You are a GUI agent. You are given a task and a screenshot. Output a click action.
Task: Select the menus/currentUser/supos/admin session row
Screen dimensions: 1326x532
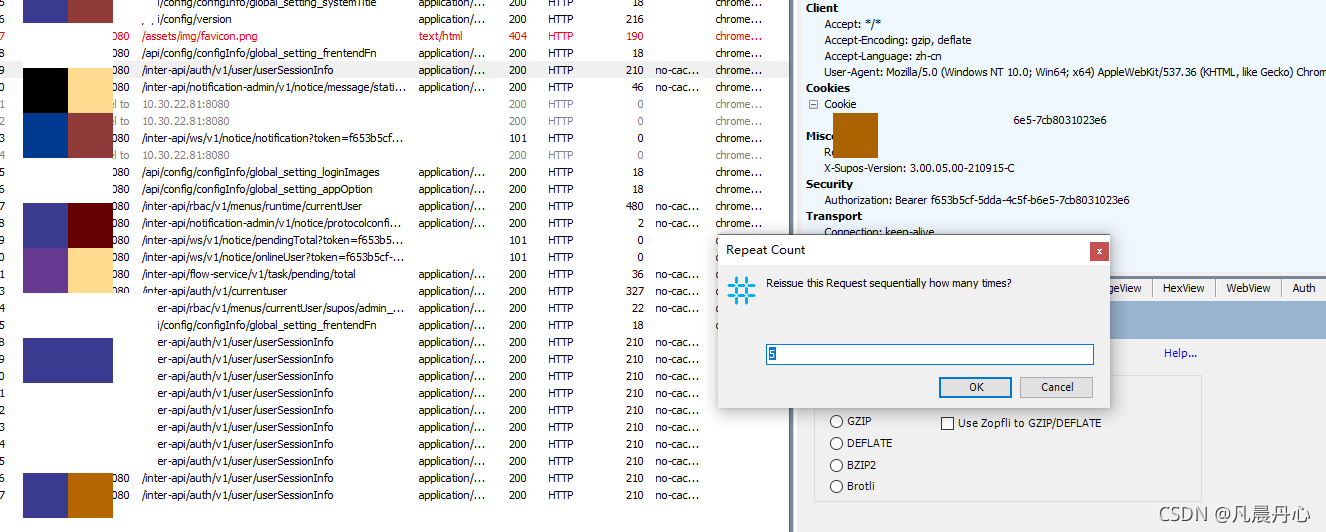395,308
